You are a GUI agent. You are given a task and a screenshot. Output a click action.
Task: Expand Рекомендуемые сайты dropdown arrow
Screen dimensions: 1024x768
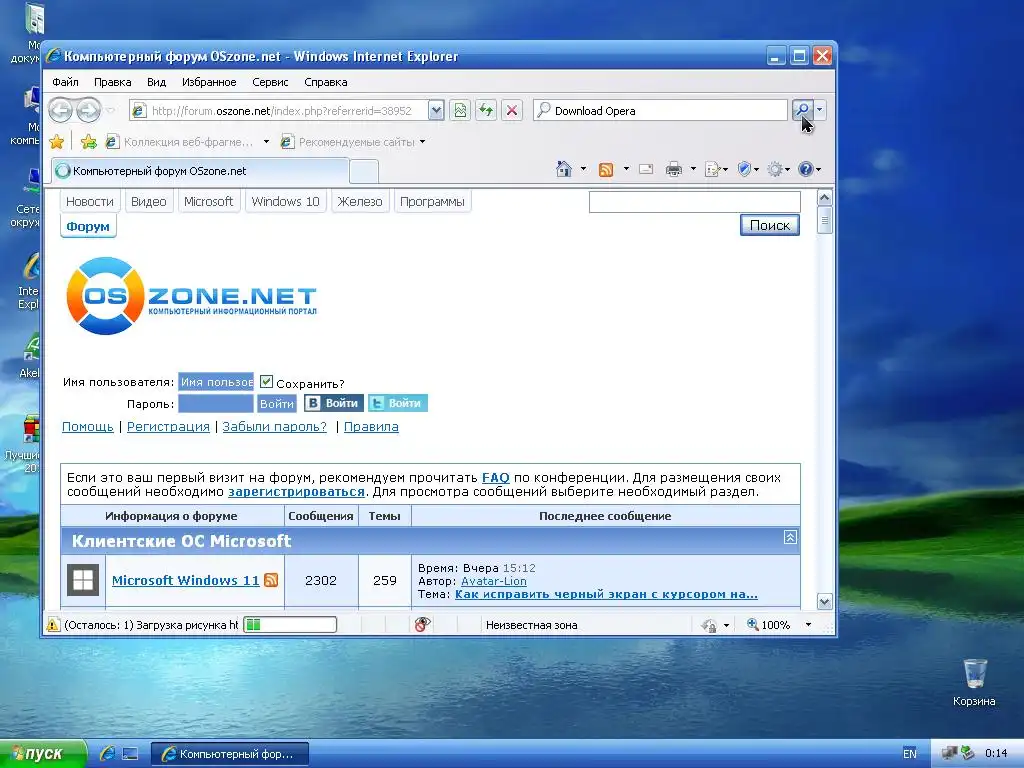coord(423,142)
